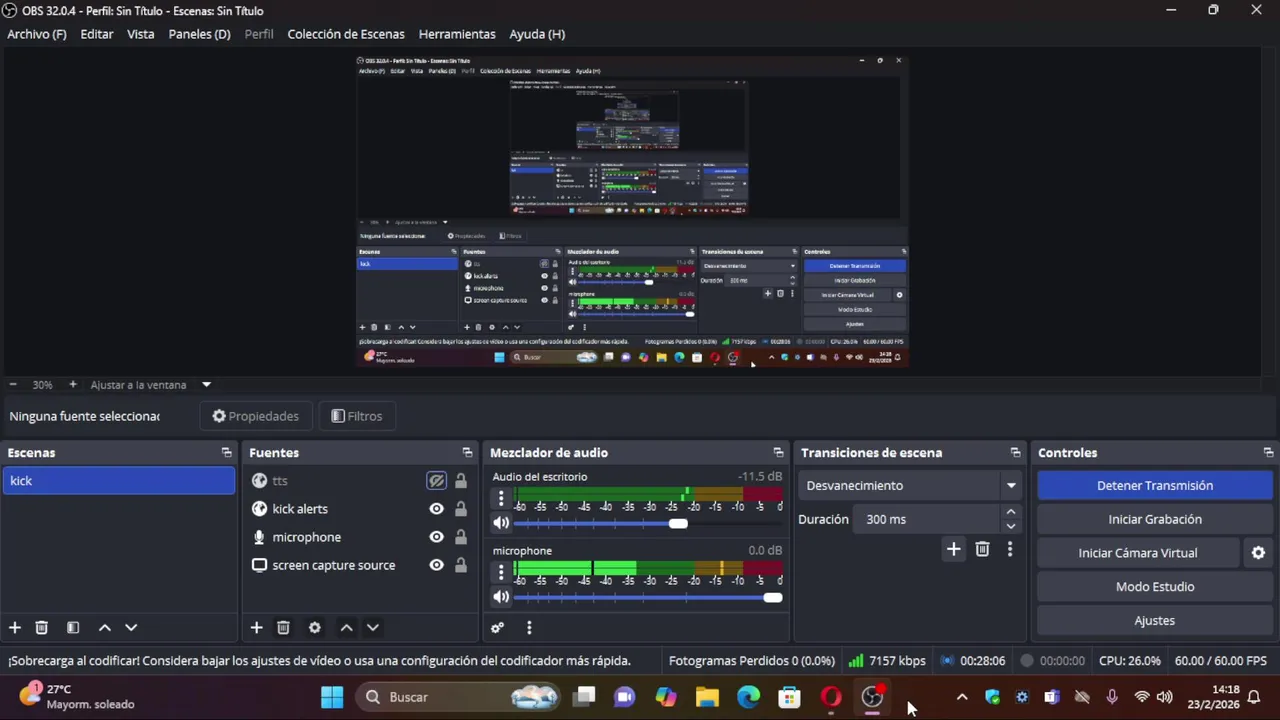Move source up arrow in Fuentes
Screen dimensions: 1280x720
coord(346,627)
